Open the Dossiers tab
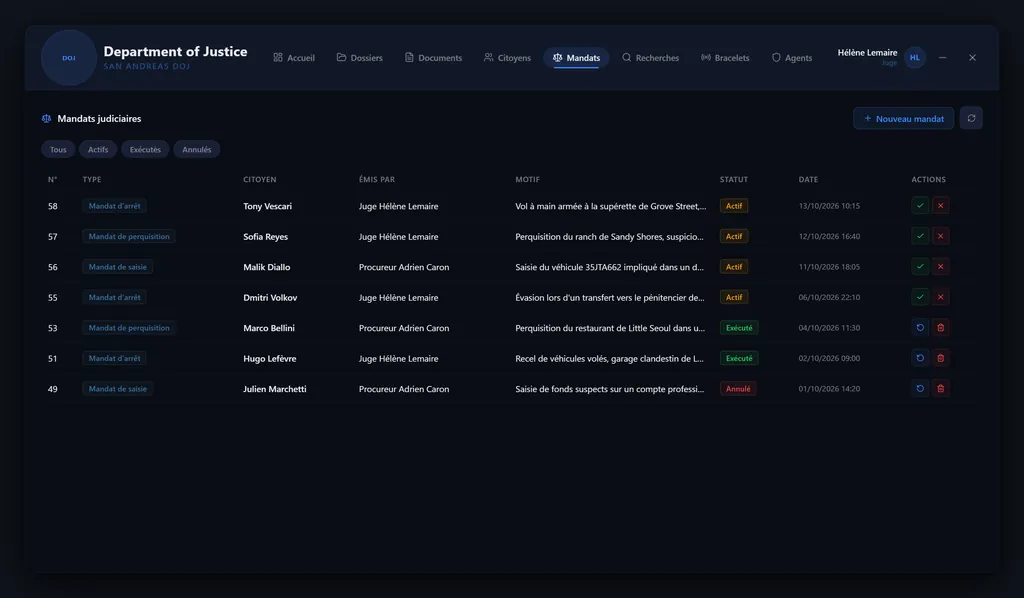 coord(360,57)
